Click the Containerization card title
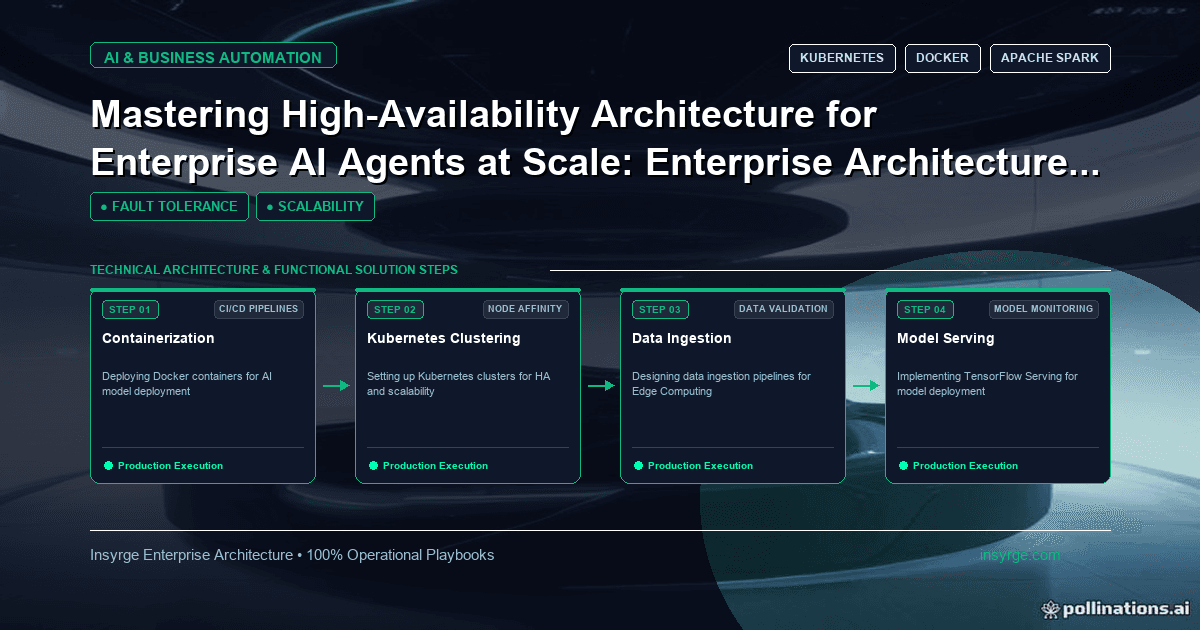Screen dimensions: 1200x630 coord(158,338)
